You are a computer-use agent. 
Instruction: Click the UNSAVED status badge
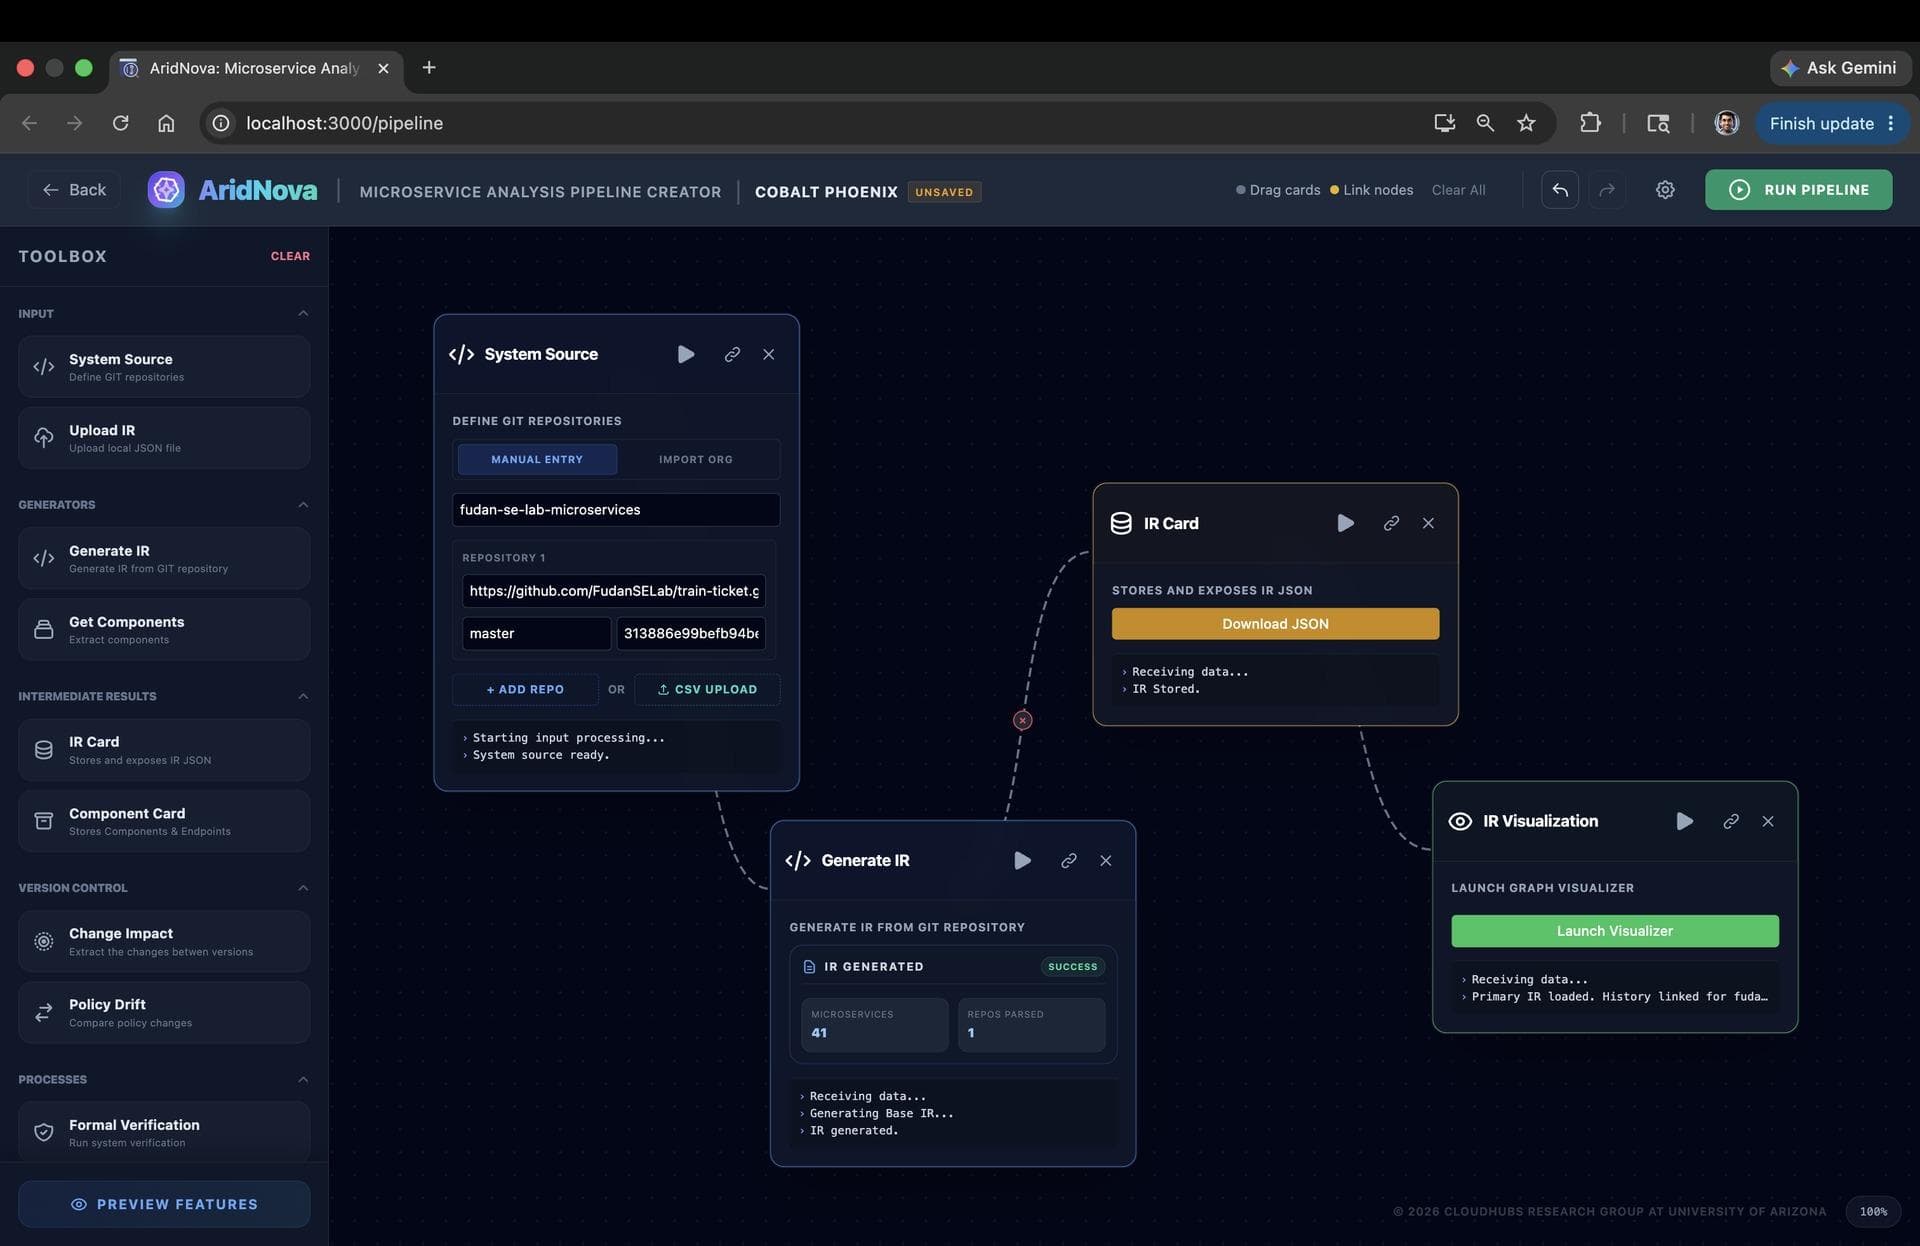(x=944, y=192)
